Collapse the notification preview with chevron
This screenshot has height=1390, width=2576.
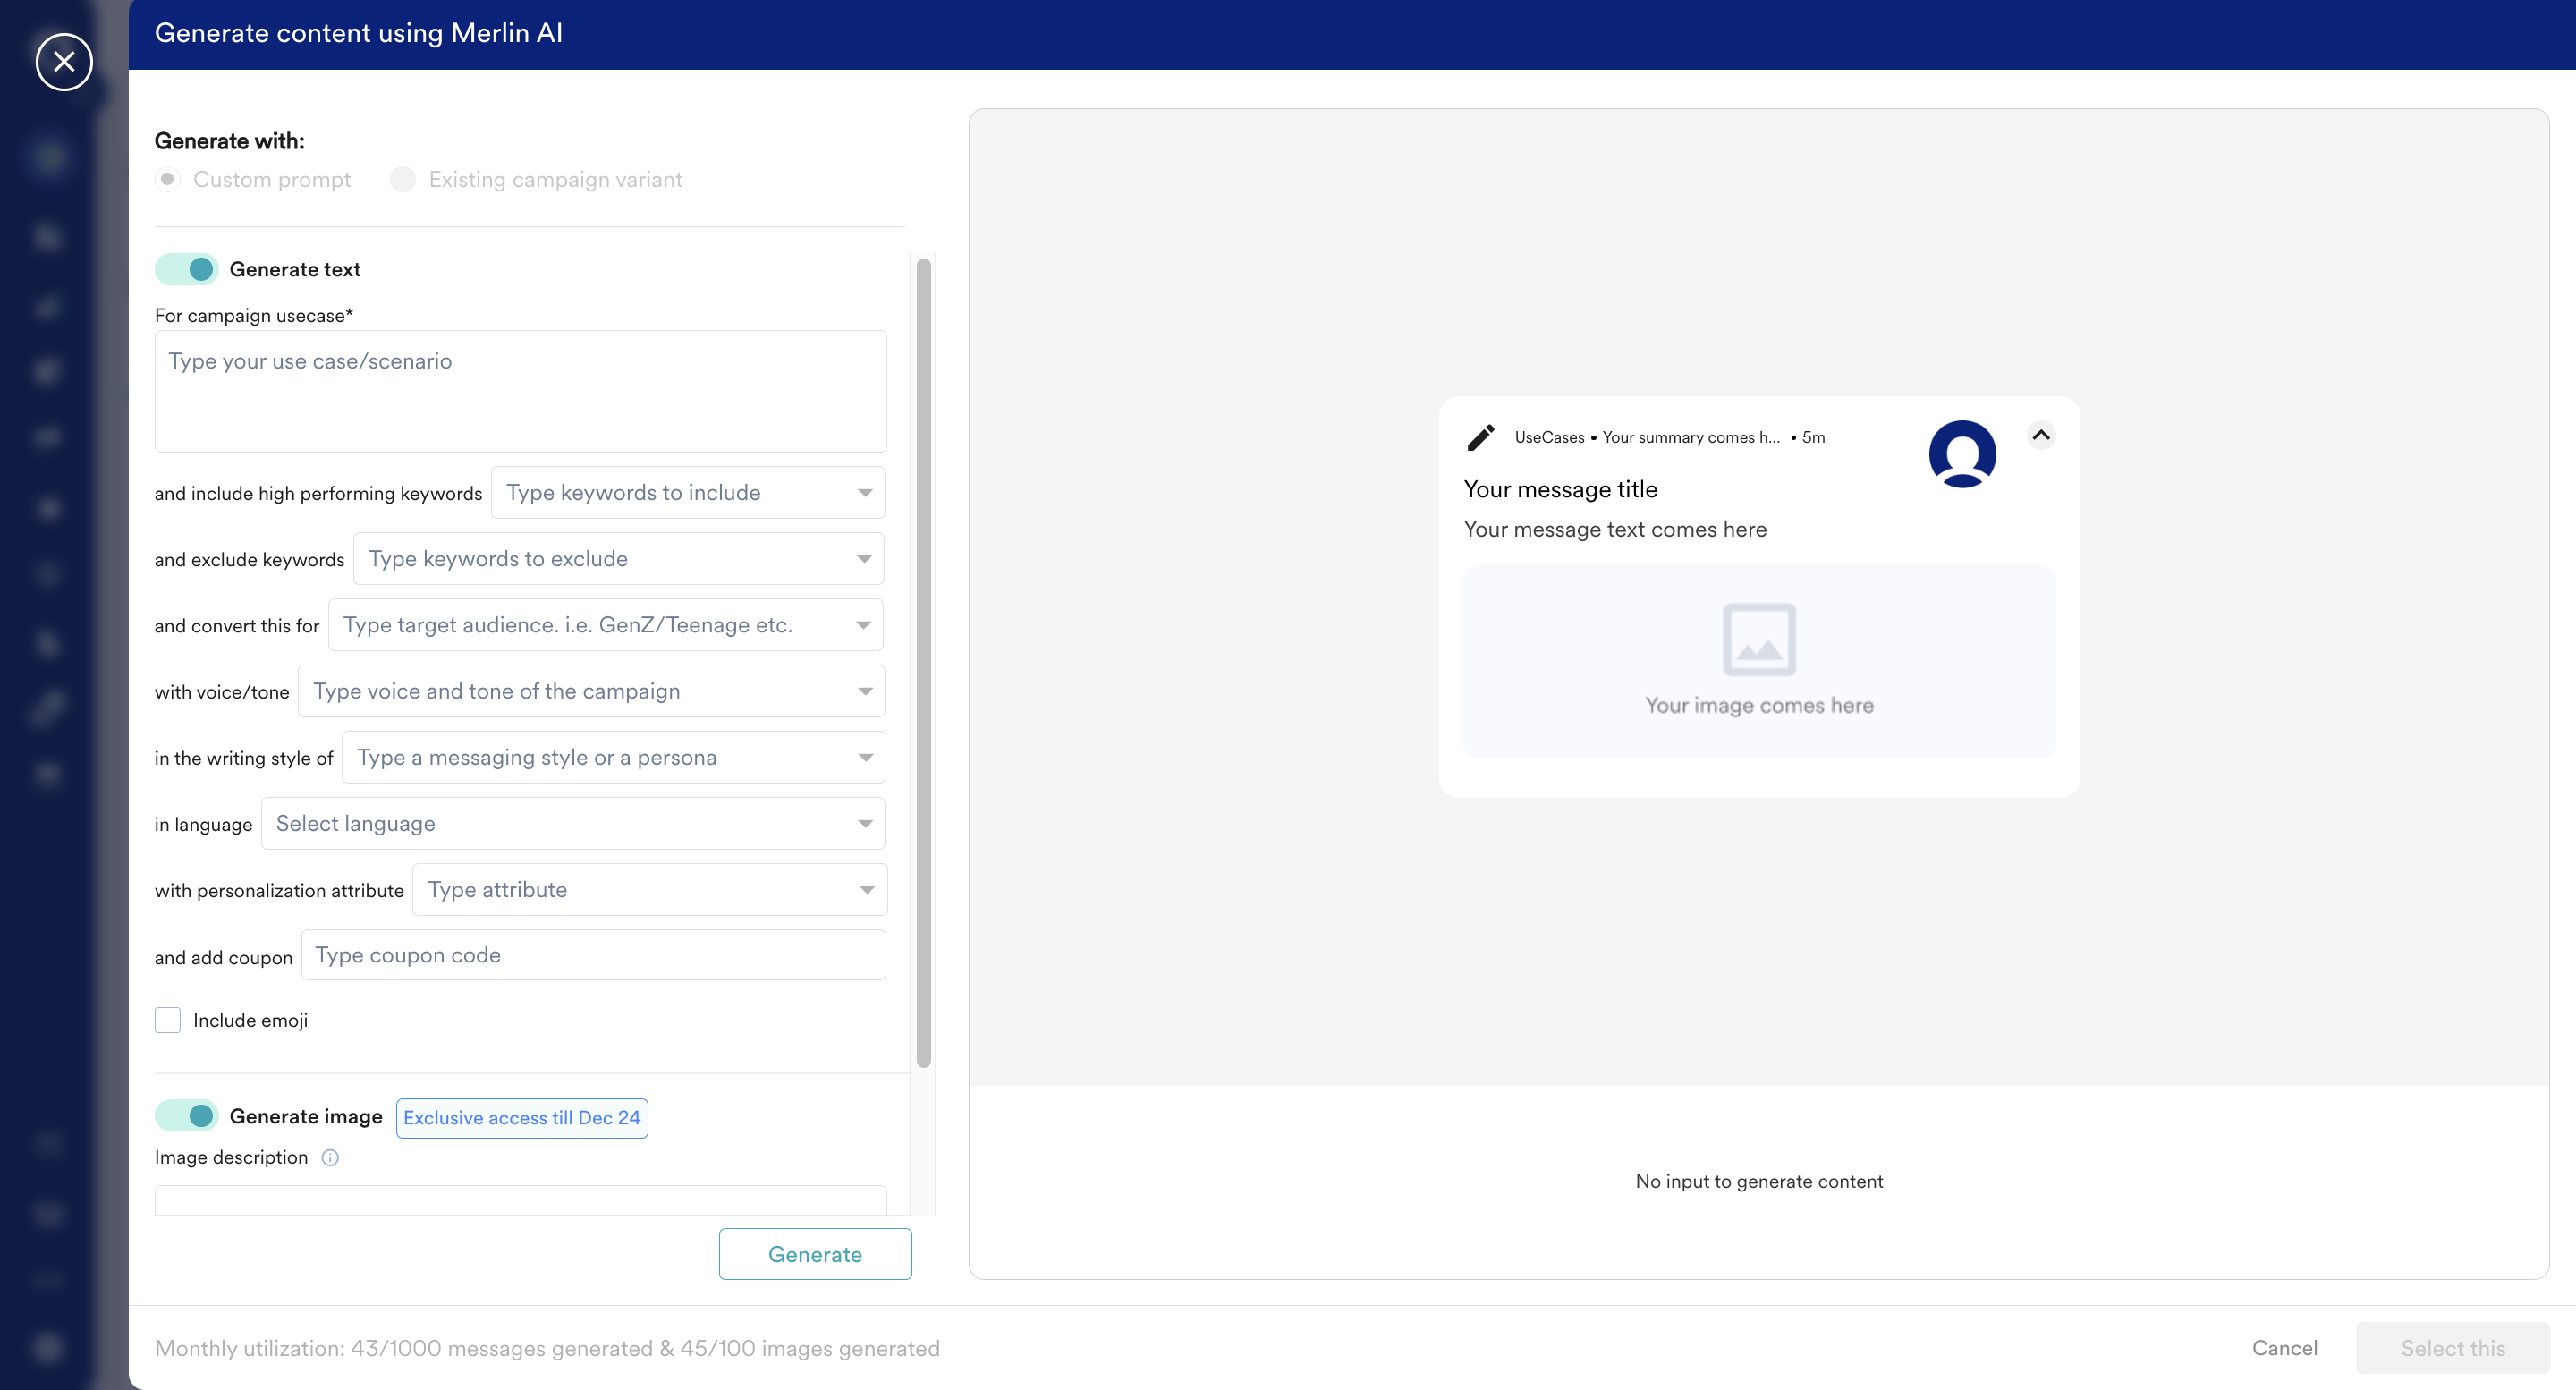2041,435
